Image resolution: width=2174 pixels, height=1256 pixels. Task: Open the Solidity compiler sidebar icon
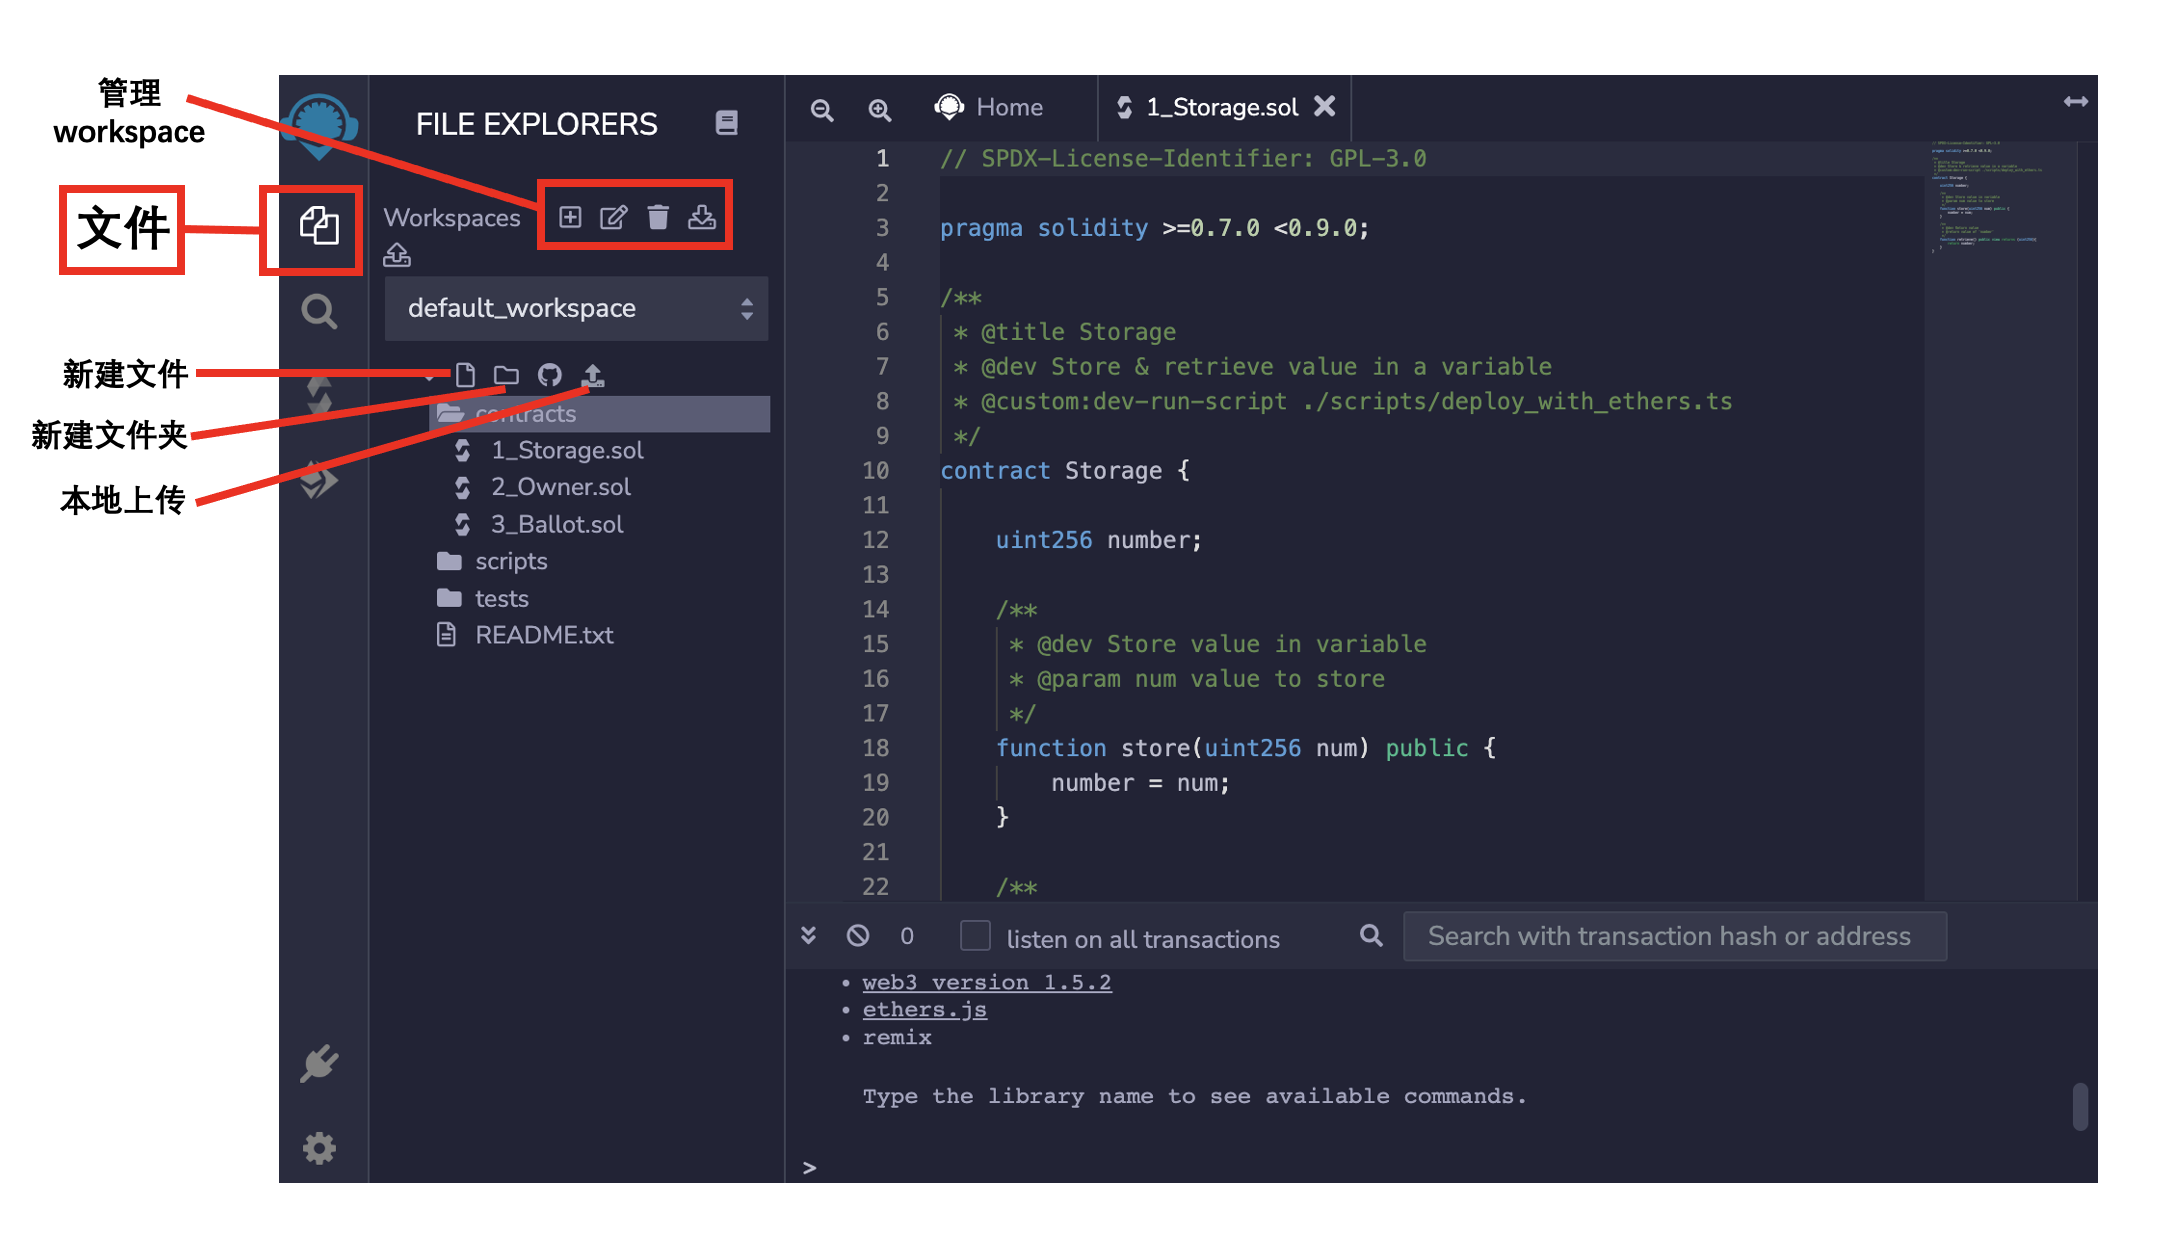tap(319, 396)
